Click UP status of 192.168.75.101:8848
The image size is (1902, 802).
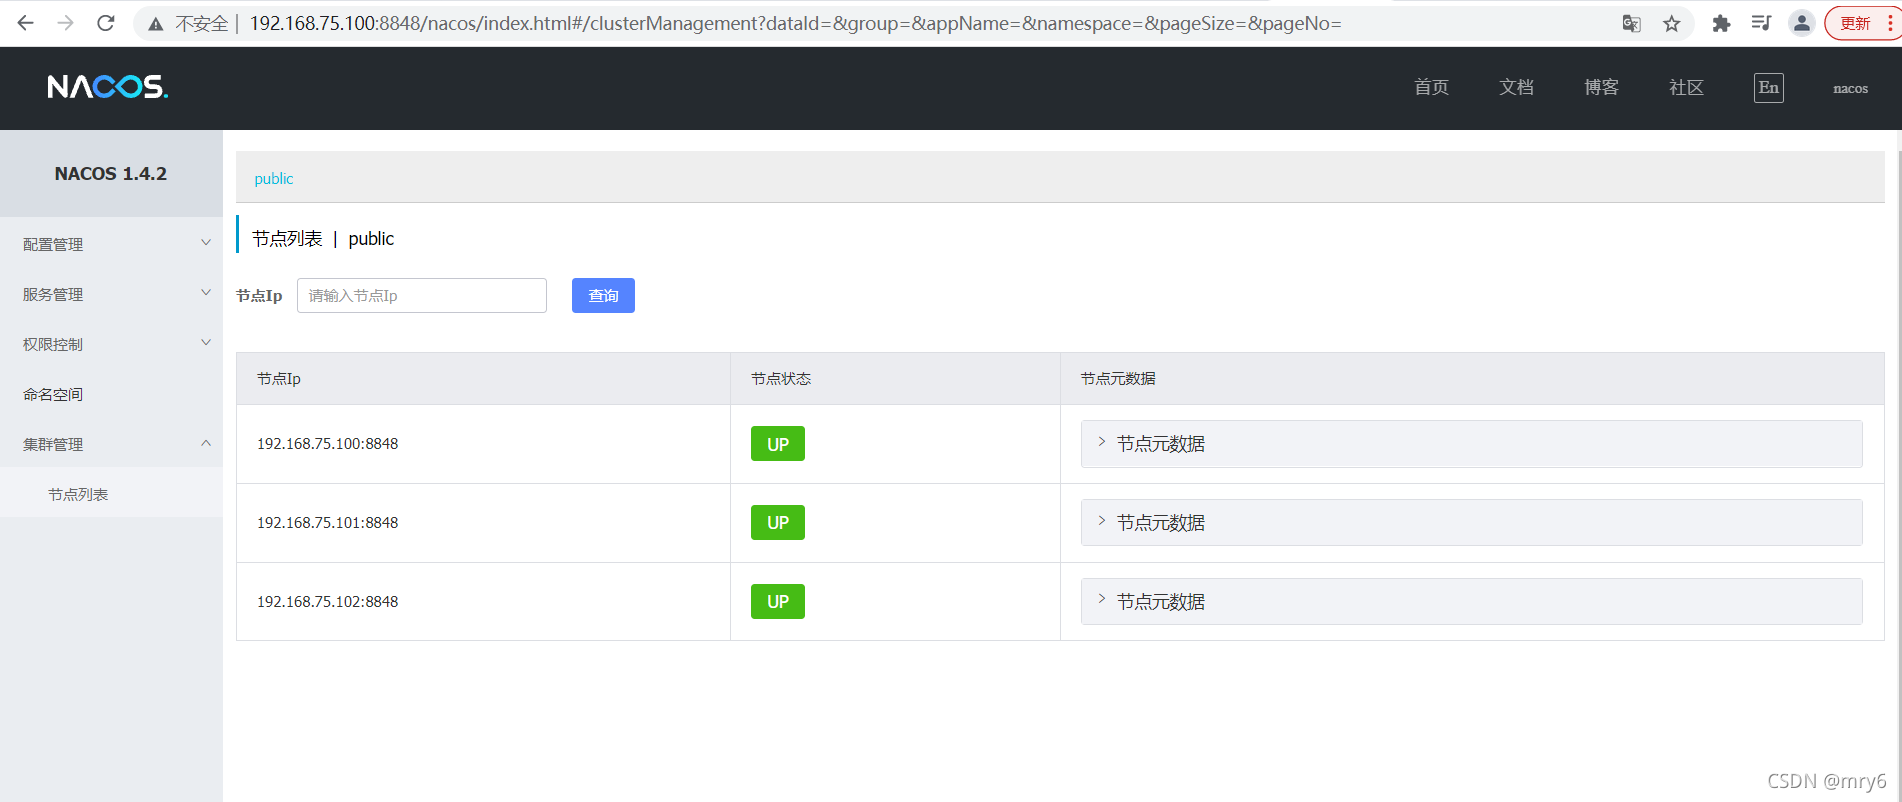[778, 523]
